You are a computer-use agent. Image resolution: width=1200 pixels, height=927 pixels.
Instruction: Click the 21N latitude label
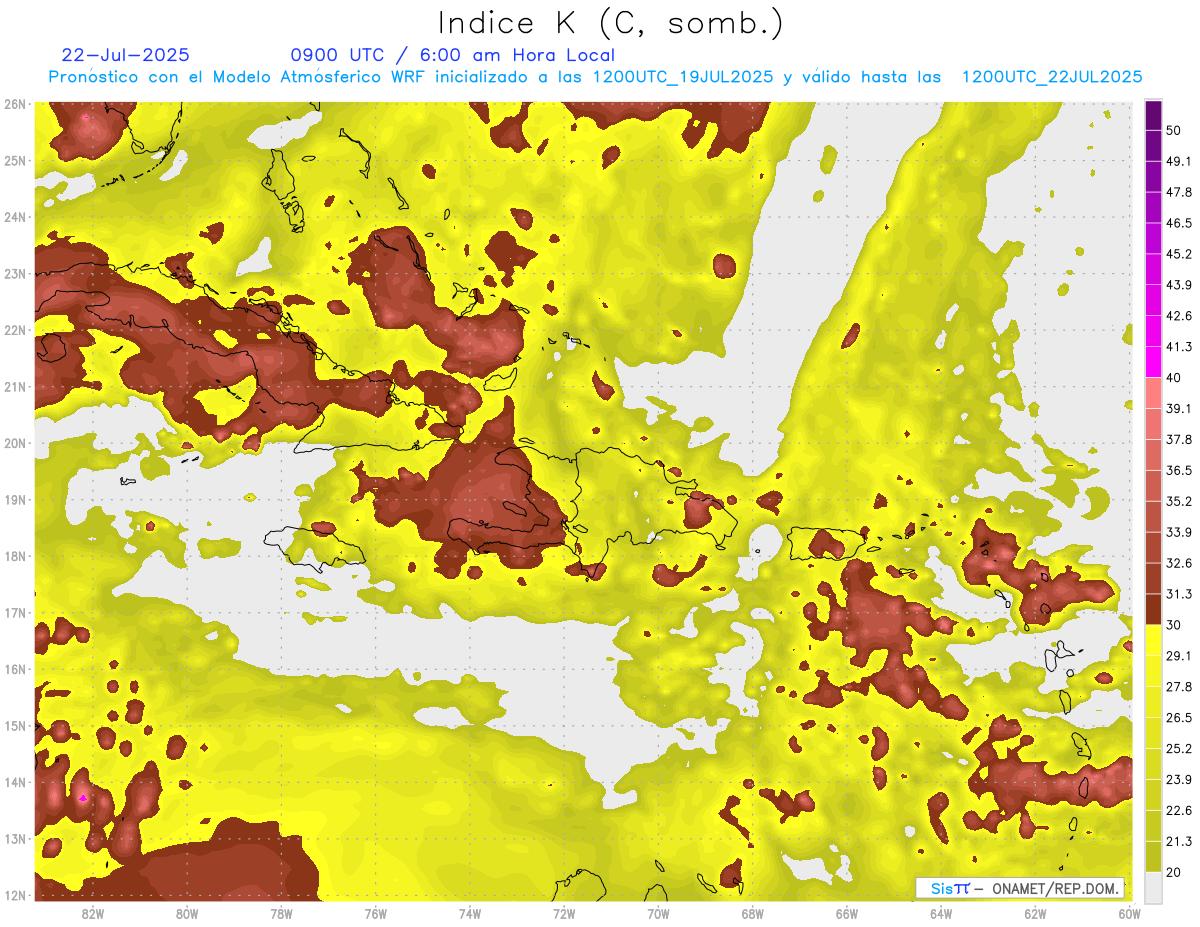[x=14, y=386]
